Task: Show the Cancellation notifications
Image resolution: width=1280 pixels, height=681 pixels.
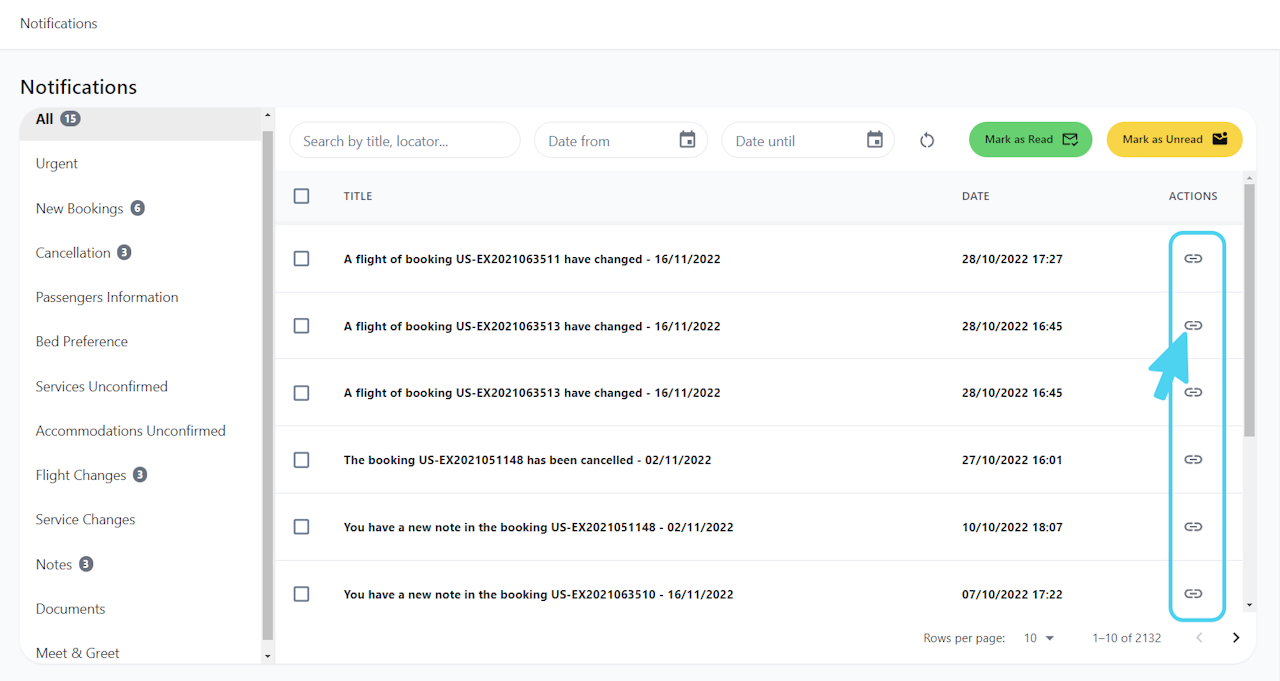Action: 73,253
